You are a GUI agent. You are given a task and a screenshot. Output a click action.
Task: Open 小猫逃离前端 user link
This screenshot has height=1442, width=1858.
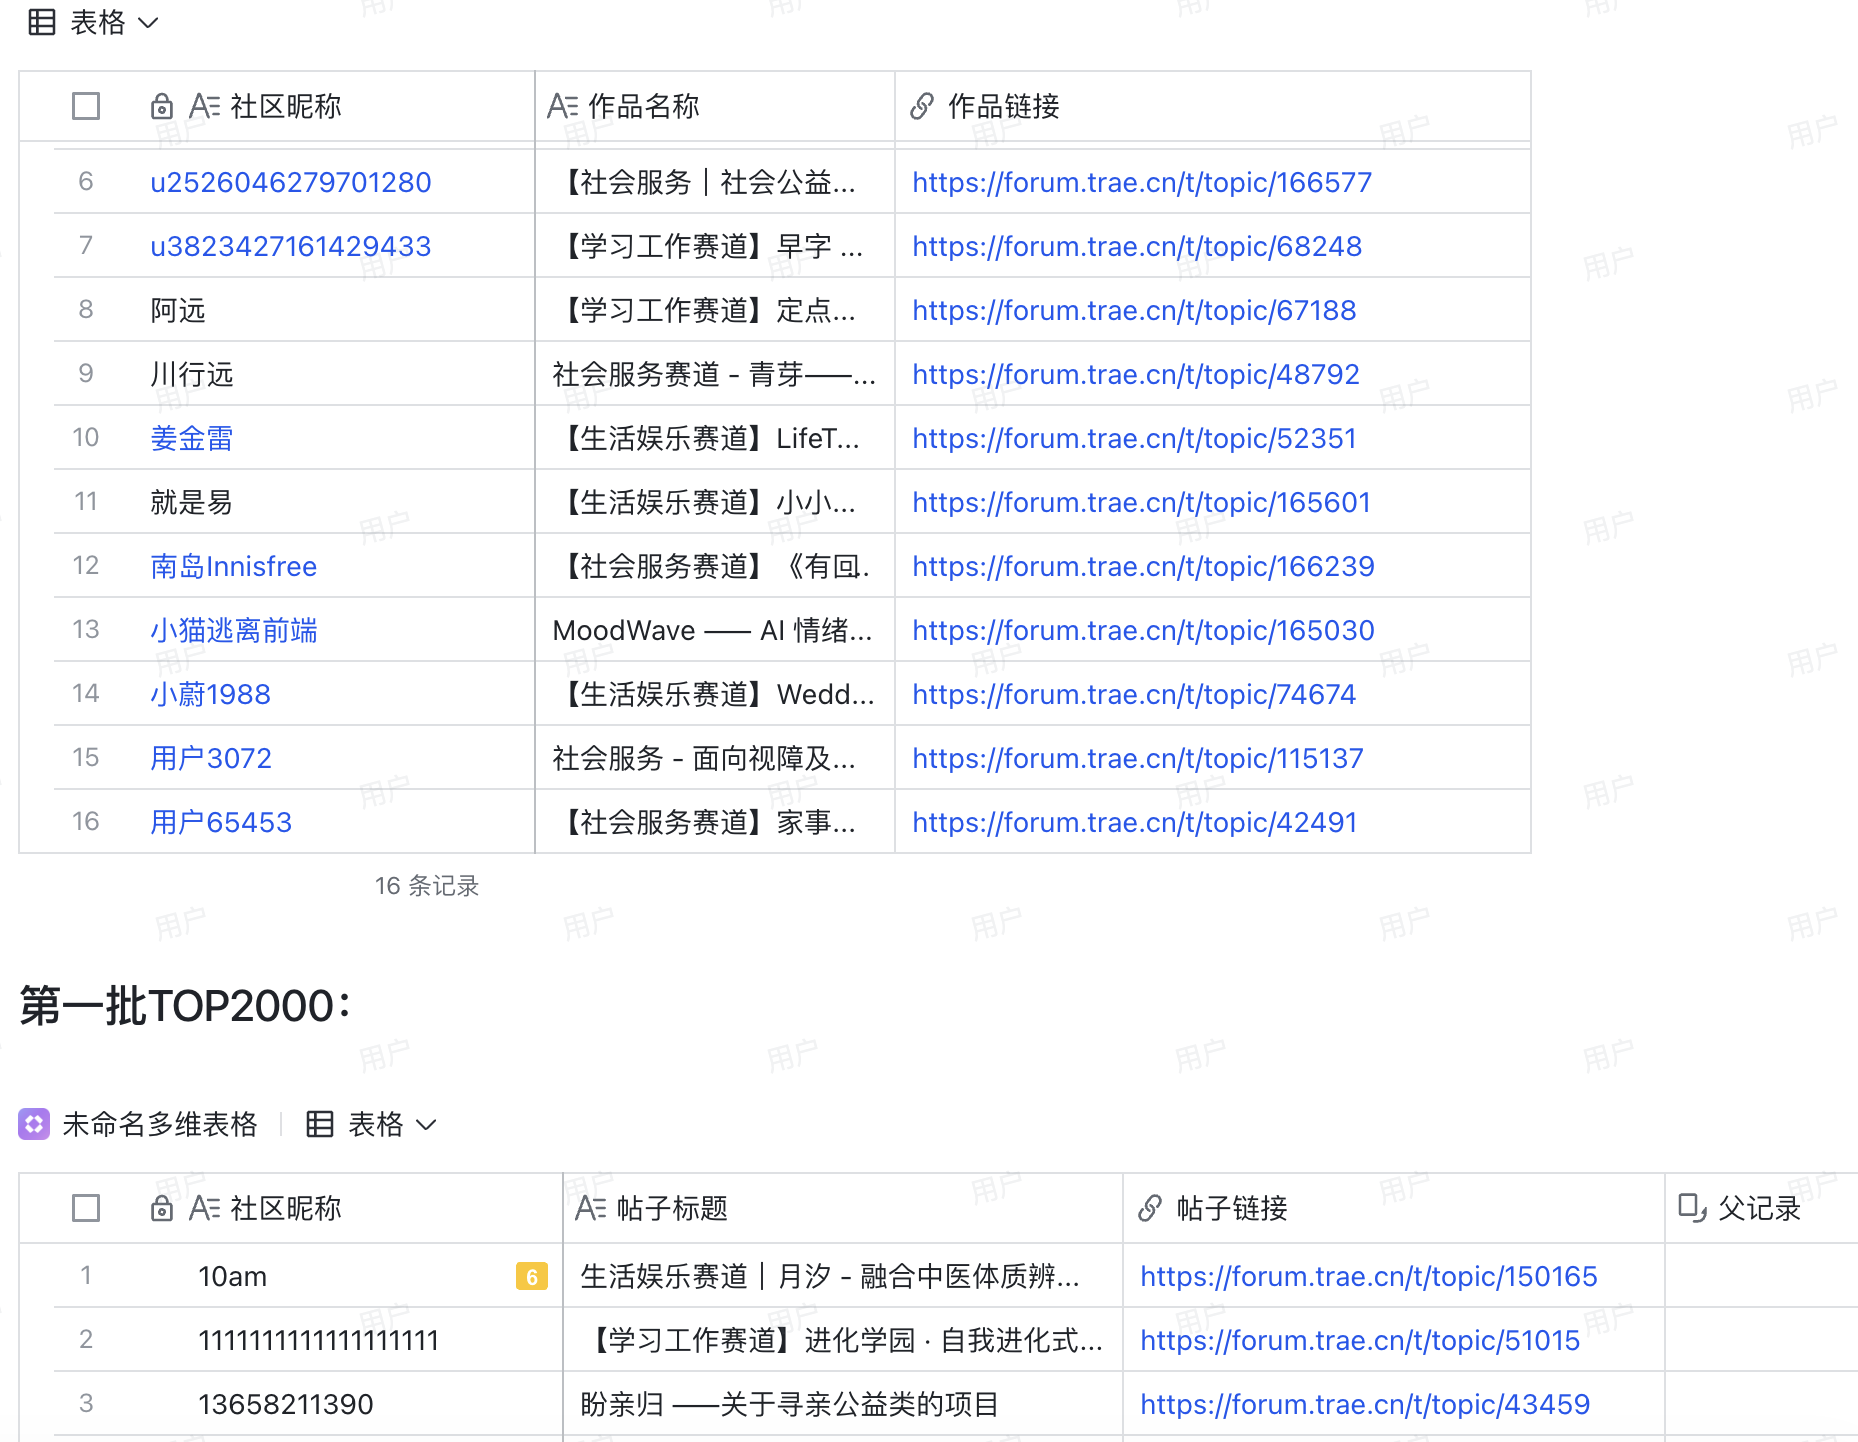point(234,630)
